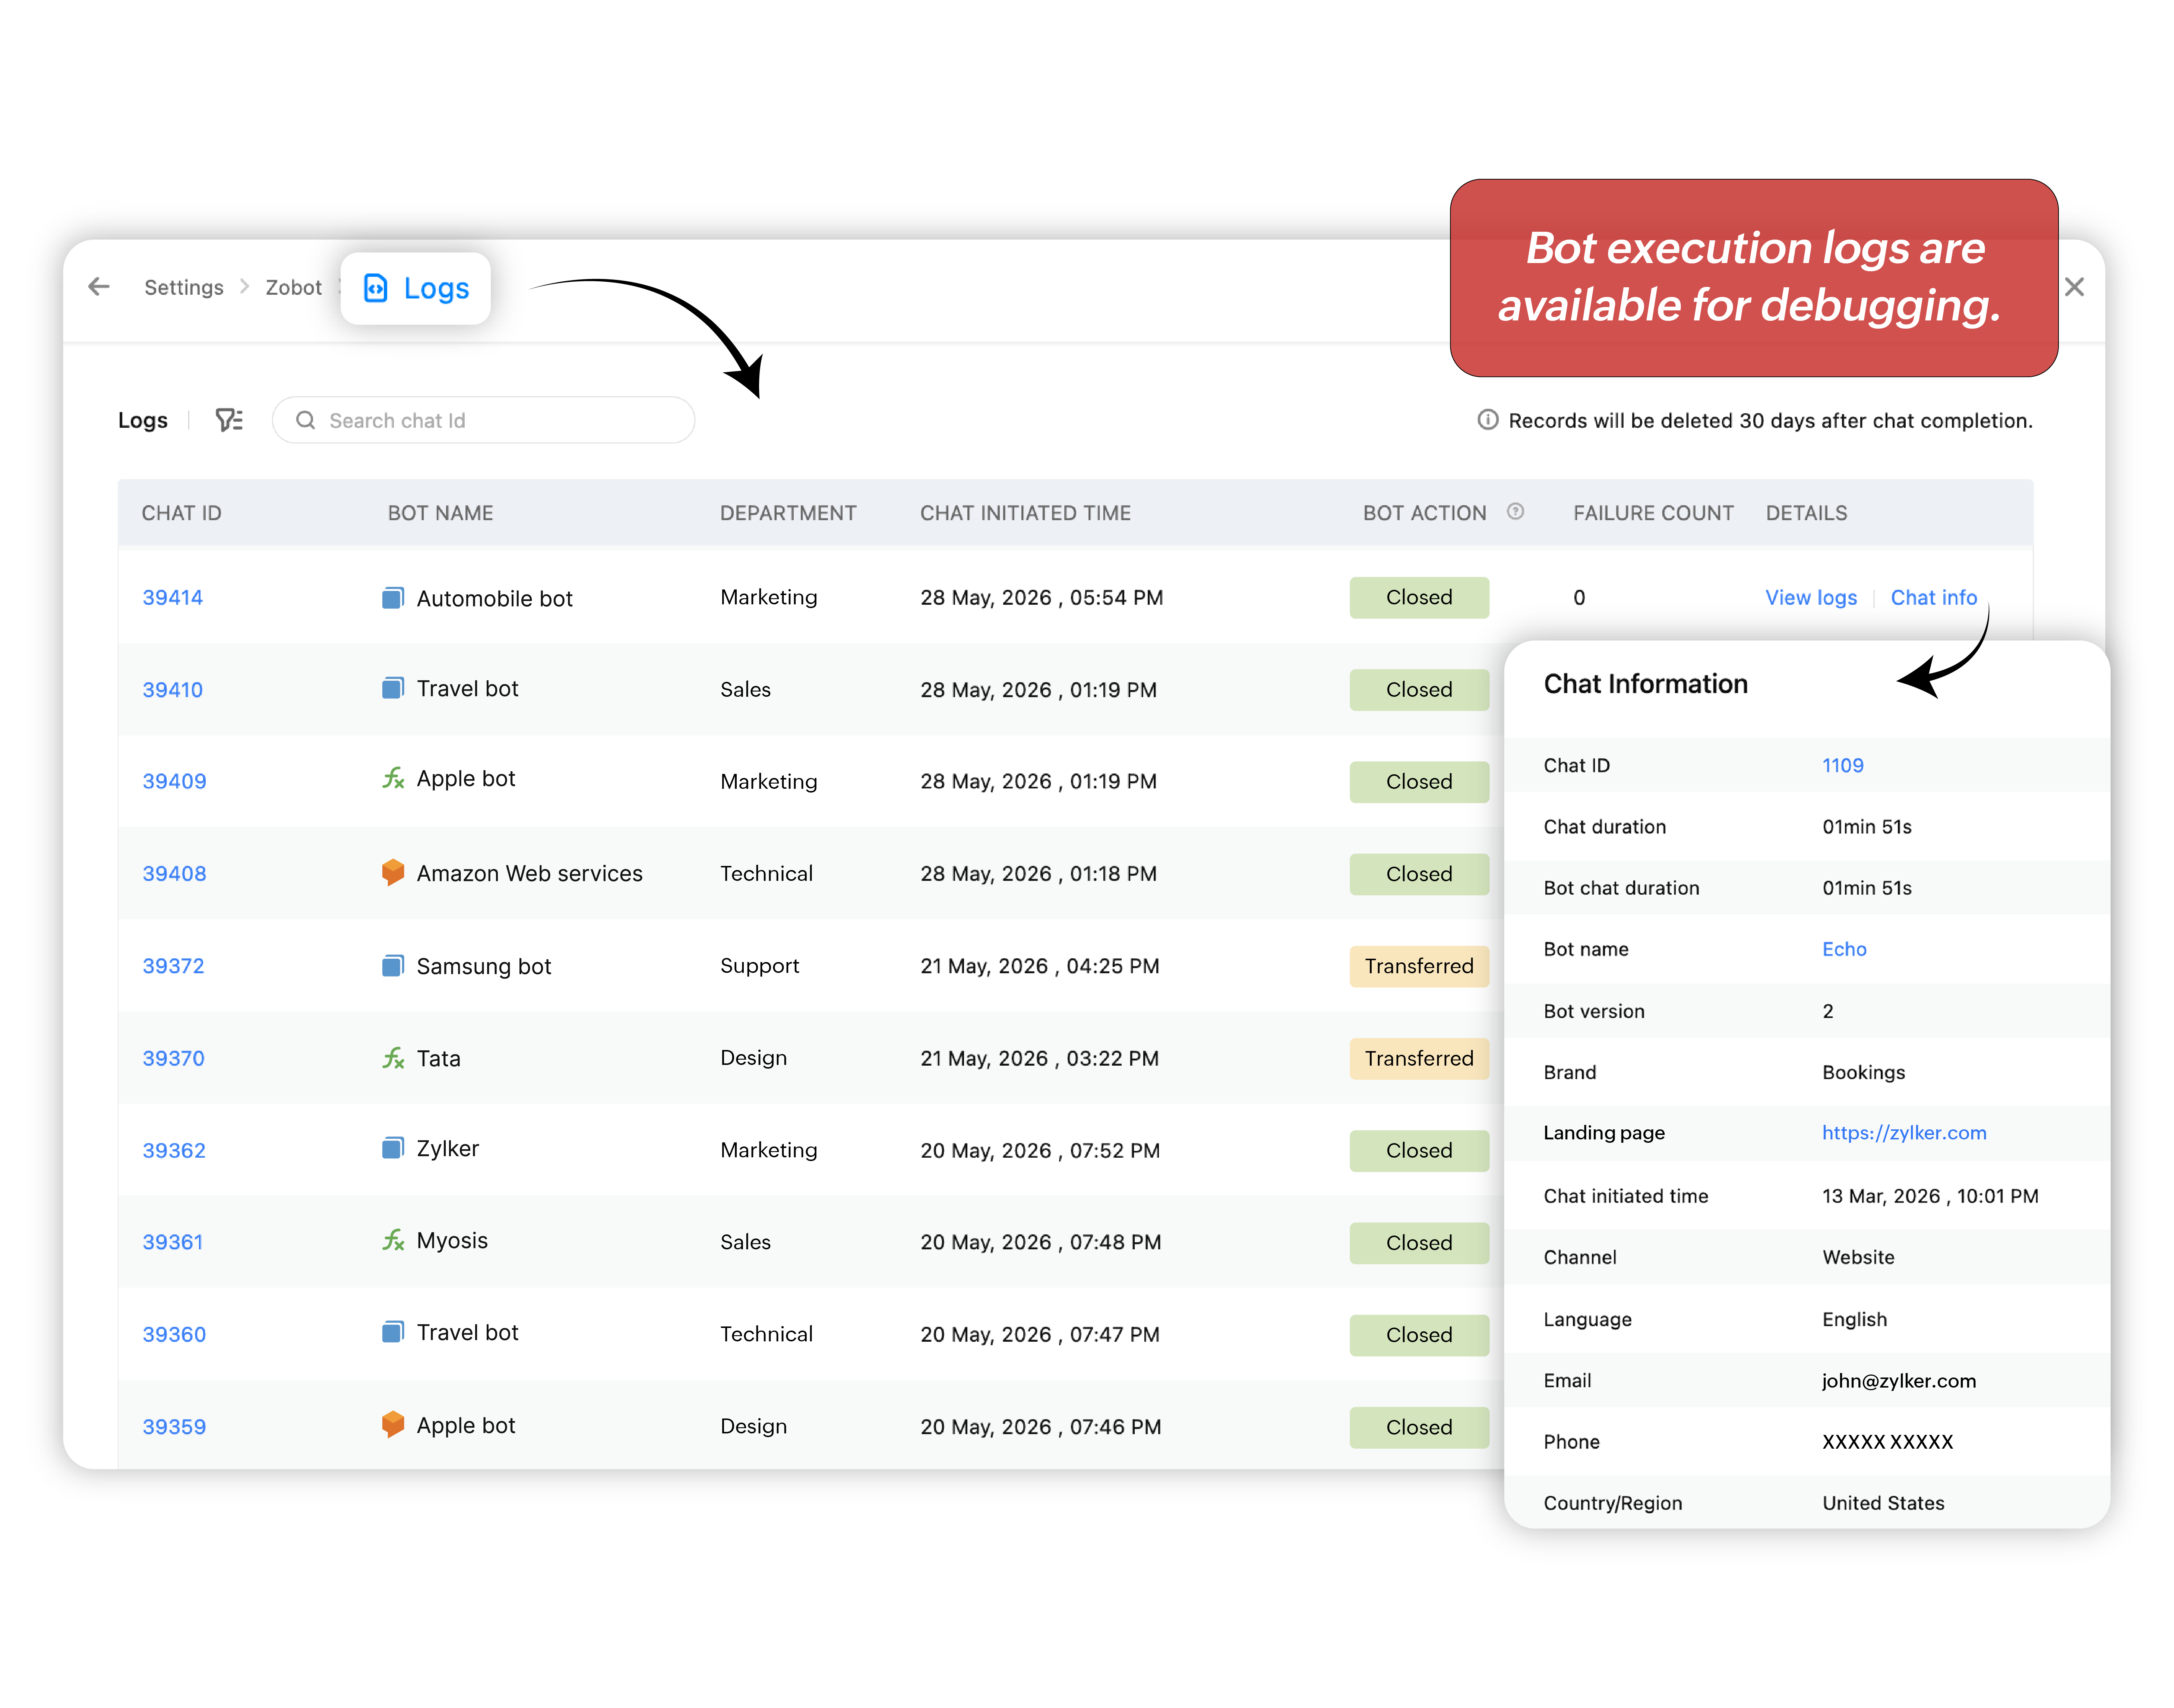Open chat ID 39370
Image resolution: width=2174 pixels, height=1708 pixels.
tap(173, 1058)
